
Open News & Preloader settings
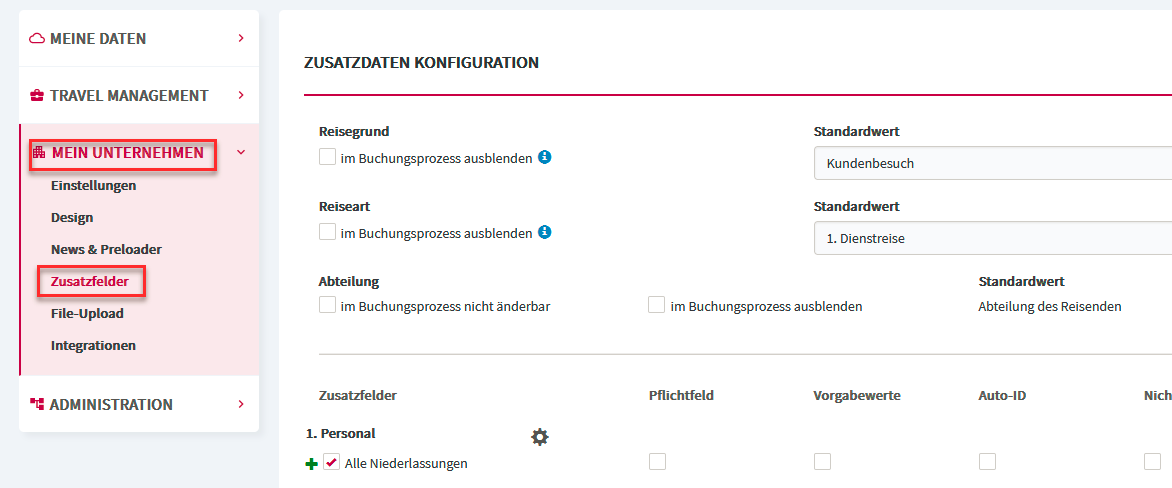106,250
